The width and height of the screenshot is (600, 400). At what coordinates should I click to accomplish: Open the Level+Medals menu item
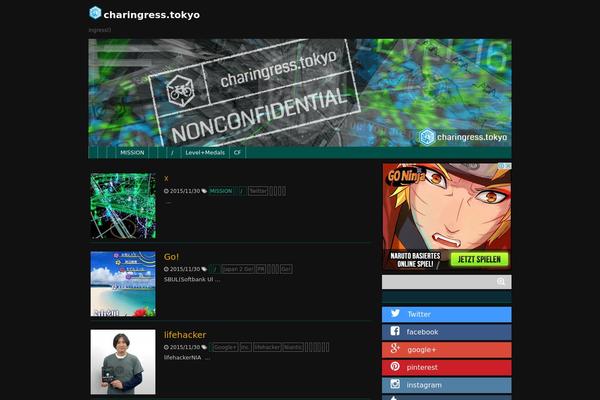[x=205, y=153]
